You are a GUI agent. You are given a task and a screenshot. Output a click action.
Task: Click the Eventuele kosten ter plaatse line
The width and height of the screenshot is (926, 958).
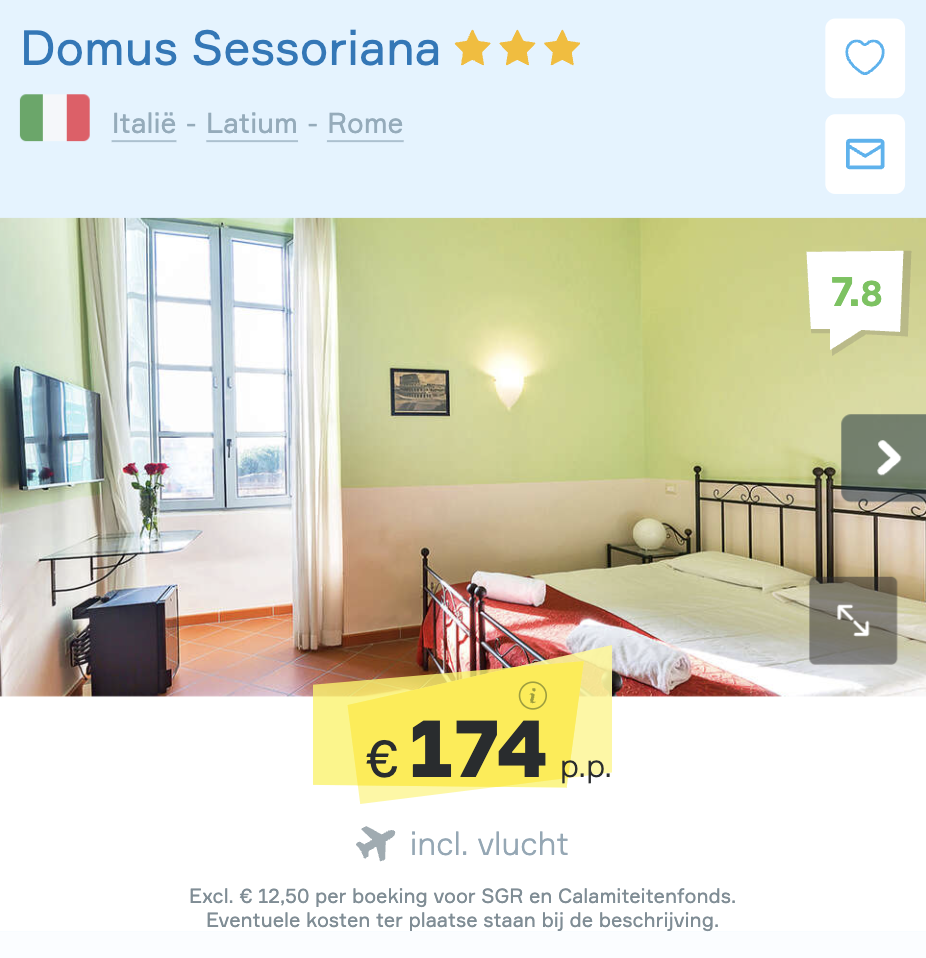coord(462,920)
